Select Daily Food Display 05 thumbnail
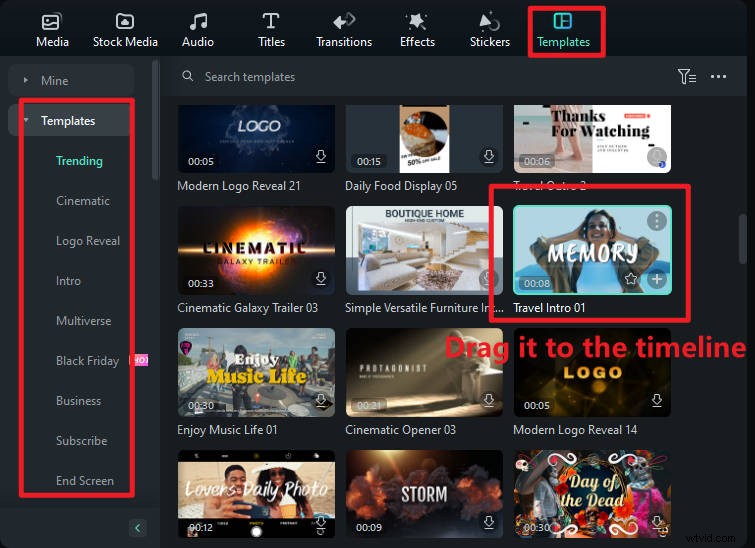The height and width of the screenshot is (548, 755). coord(424,139)
